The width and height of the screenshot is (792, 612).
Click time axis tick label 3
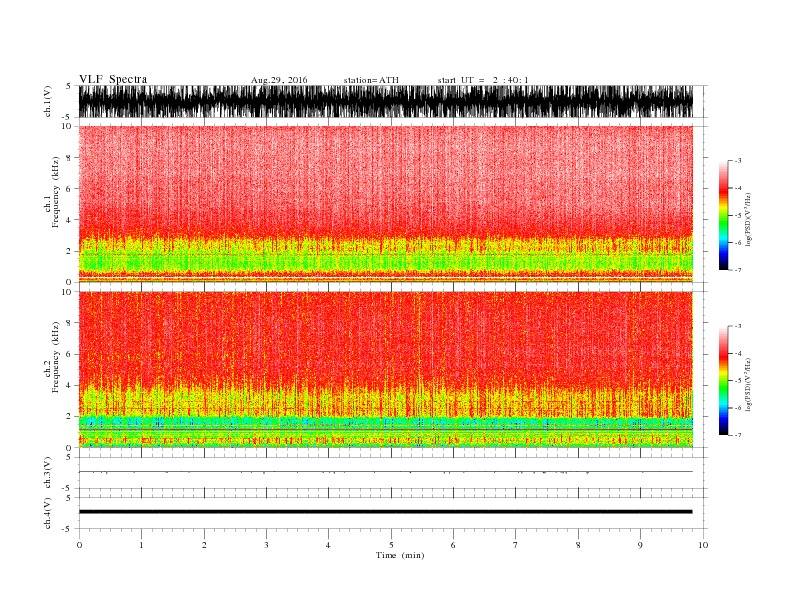(266, 545)
